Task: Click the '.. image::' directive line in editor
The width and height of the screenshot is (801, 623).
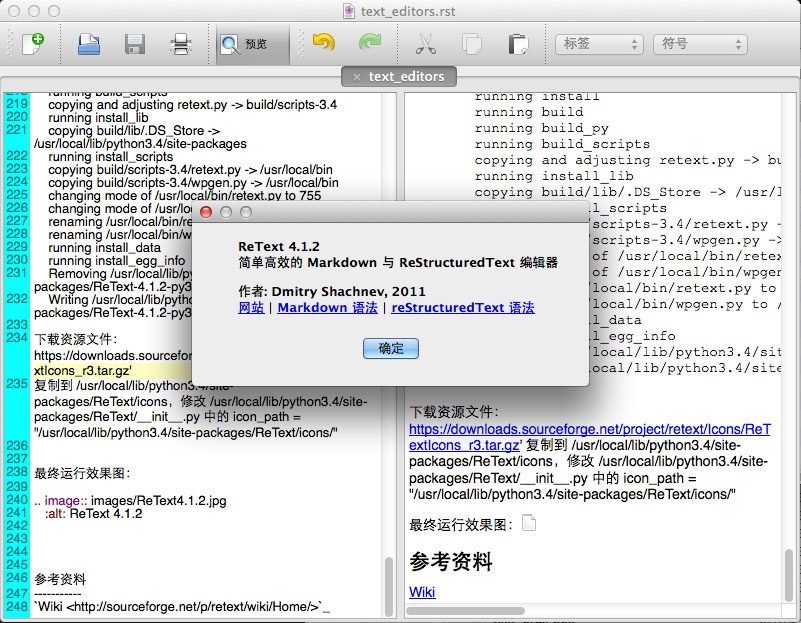Action: click(x=130, y=501)
